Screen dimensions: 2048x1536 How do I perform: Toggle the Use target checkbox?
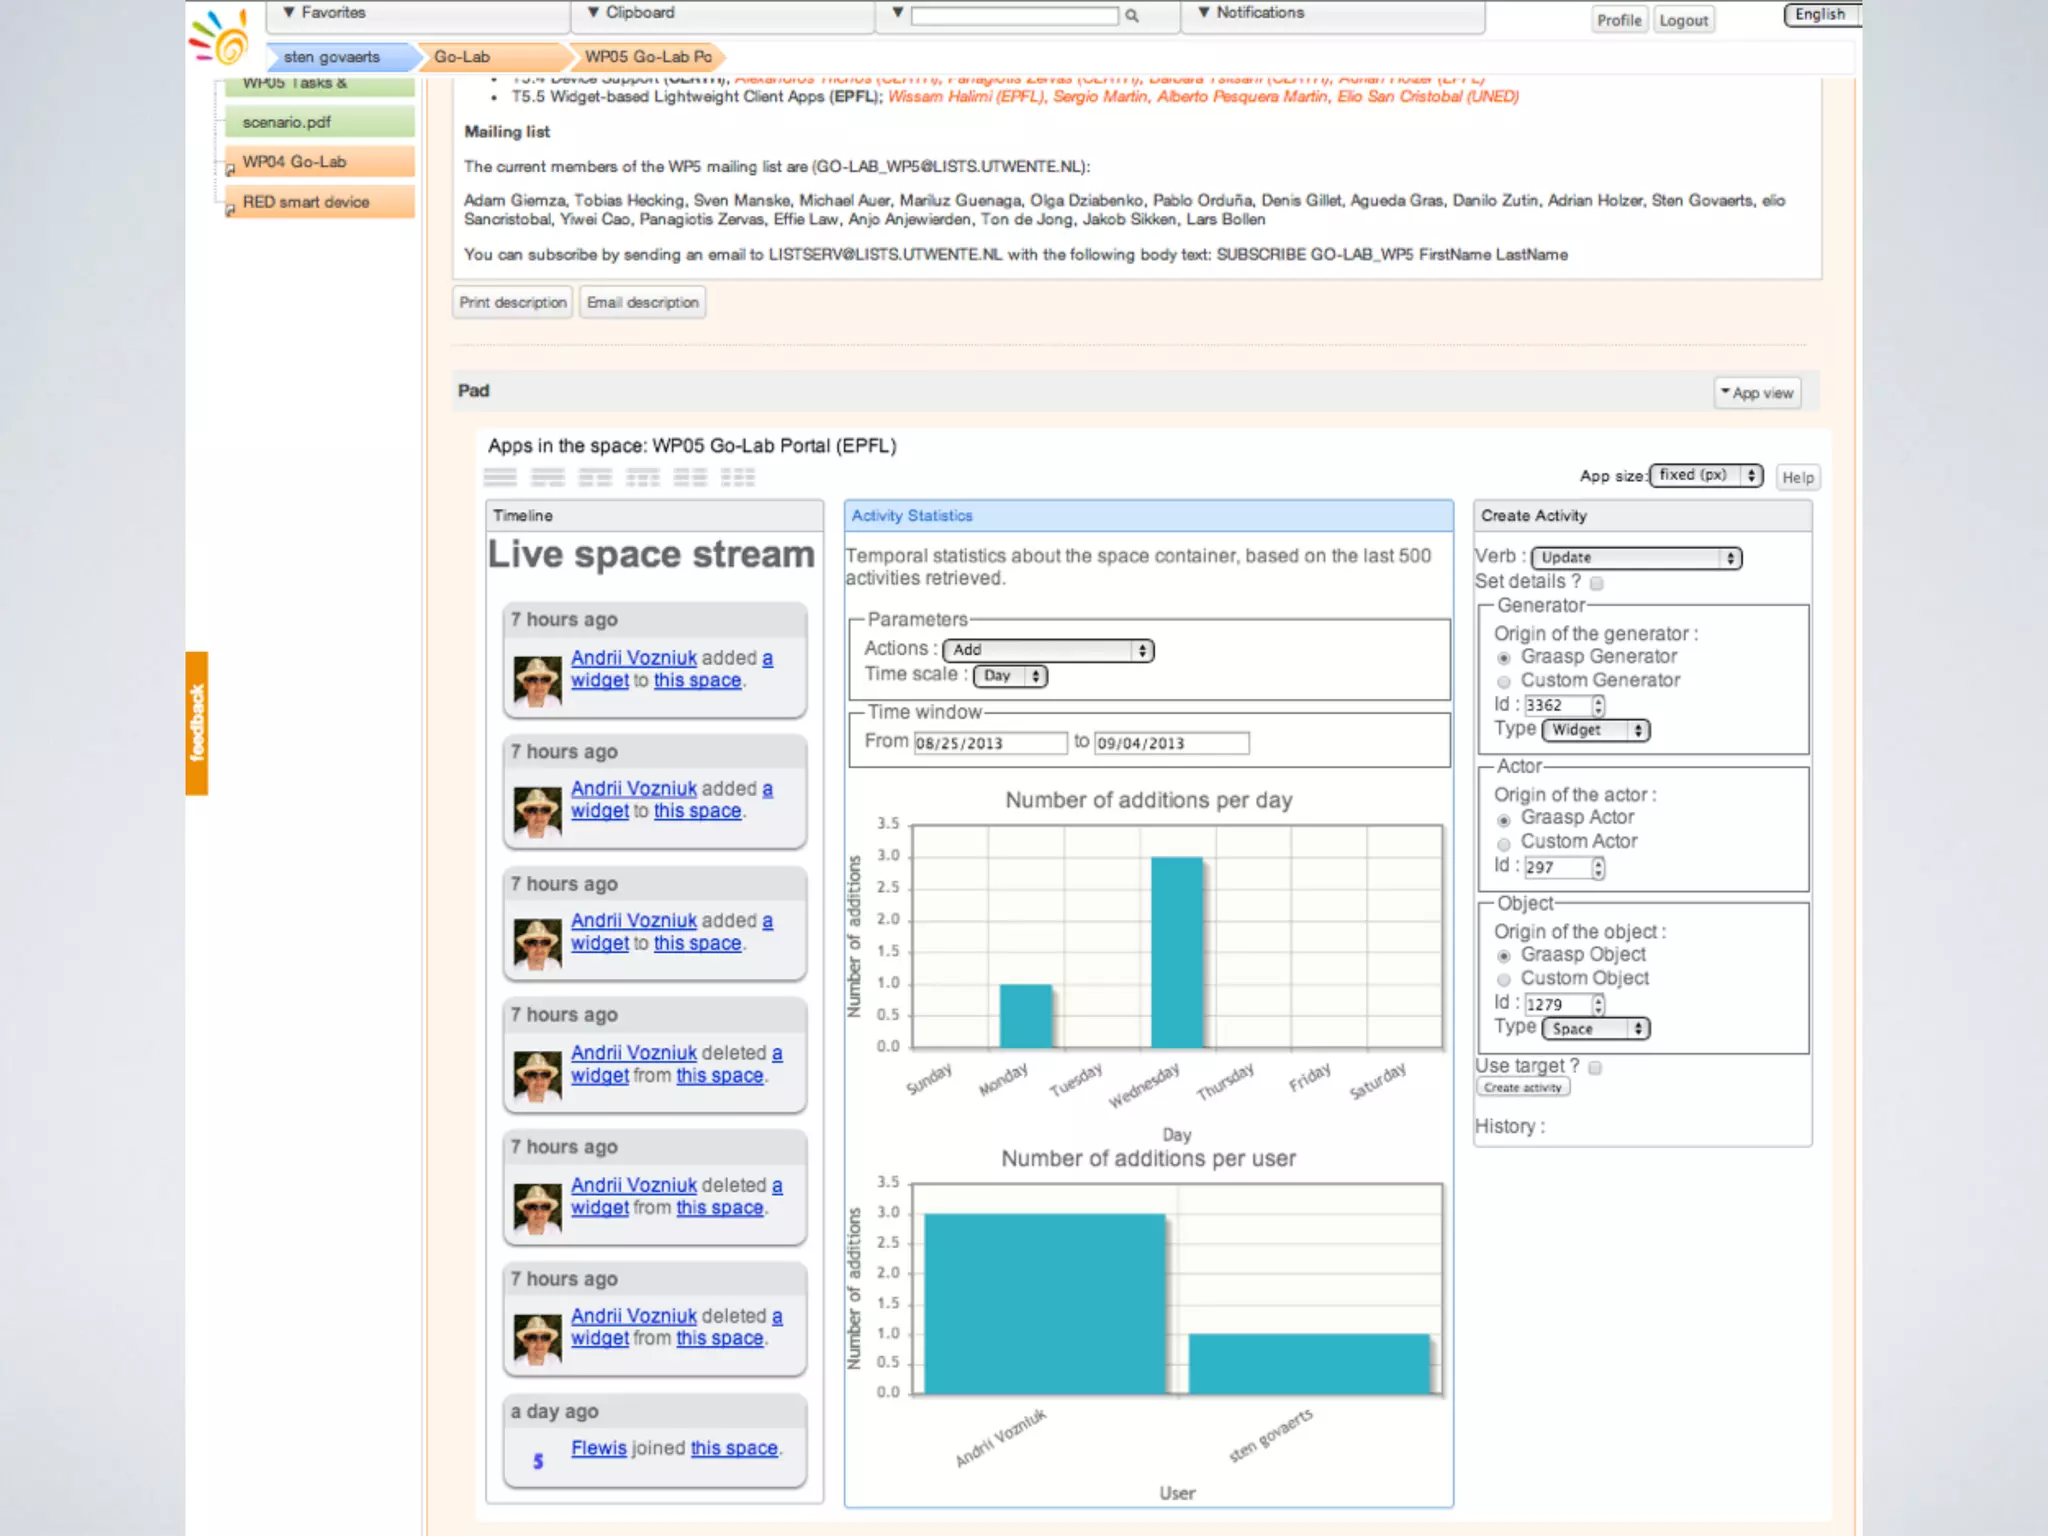(1596, 1068)
